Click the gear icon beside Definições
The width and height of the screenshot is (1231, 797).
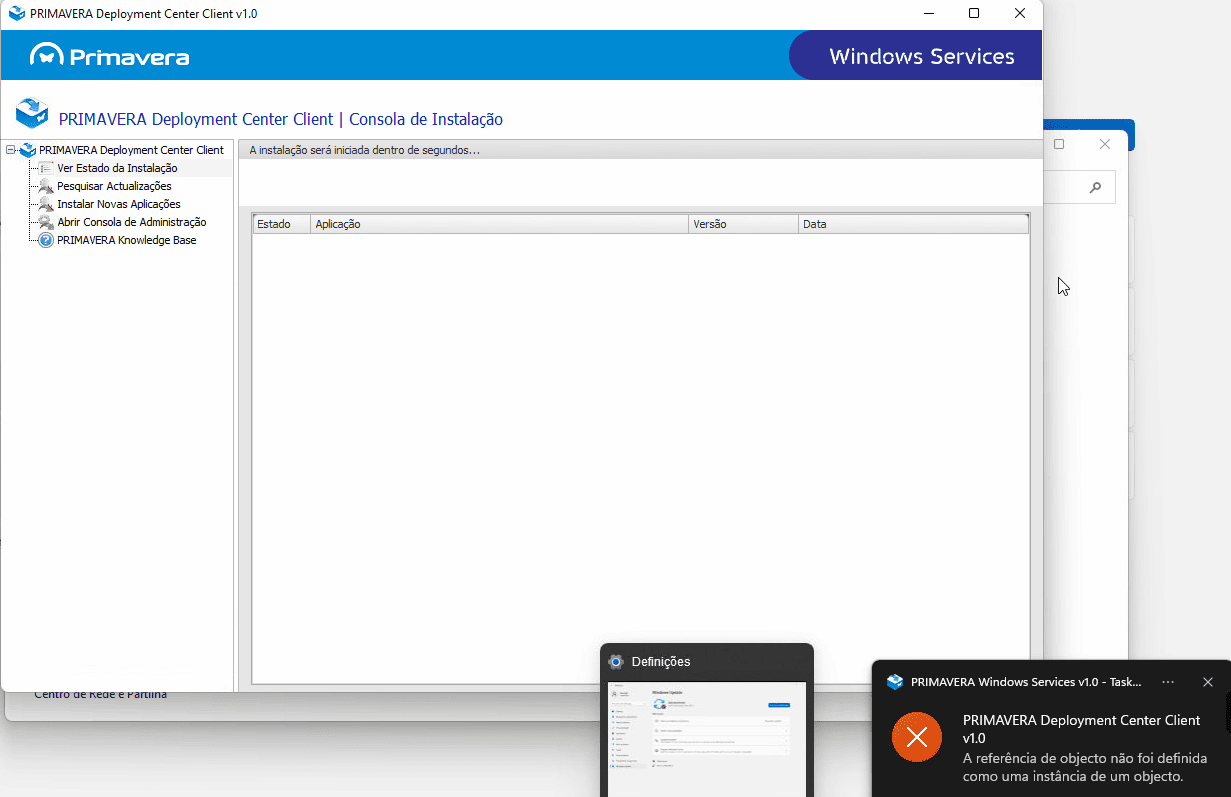point(616,662)
